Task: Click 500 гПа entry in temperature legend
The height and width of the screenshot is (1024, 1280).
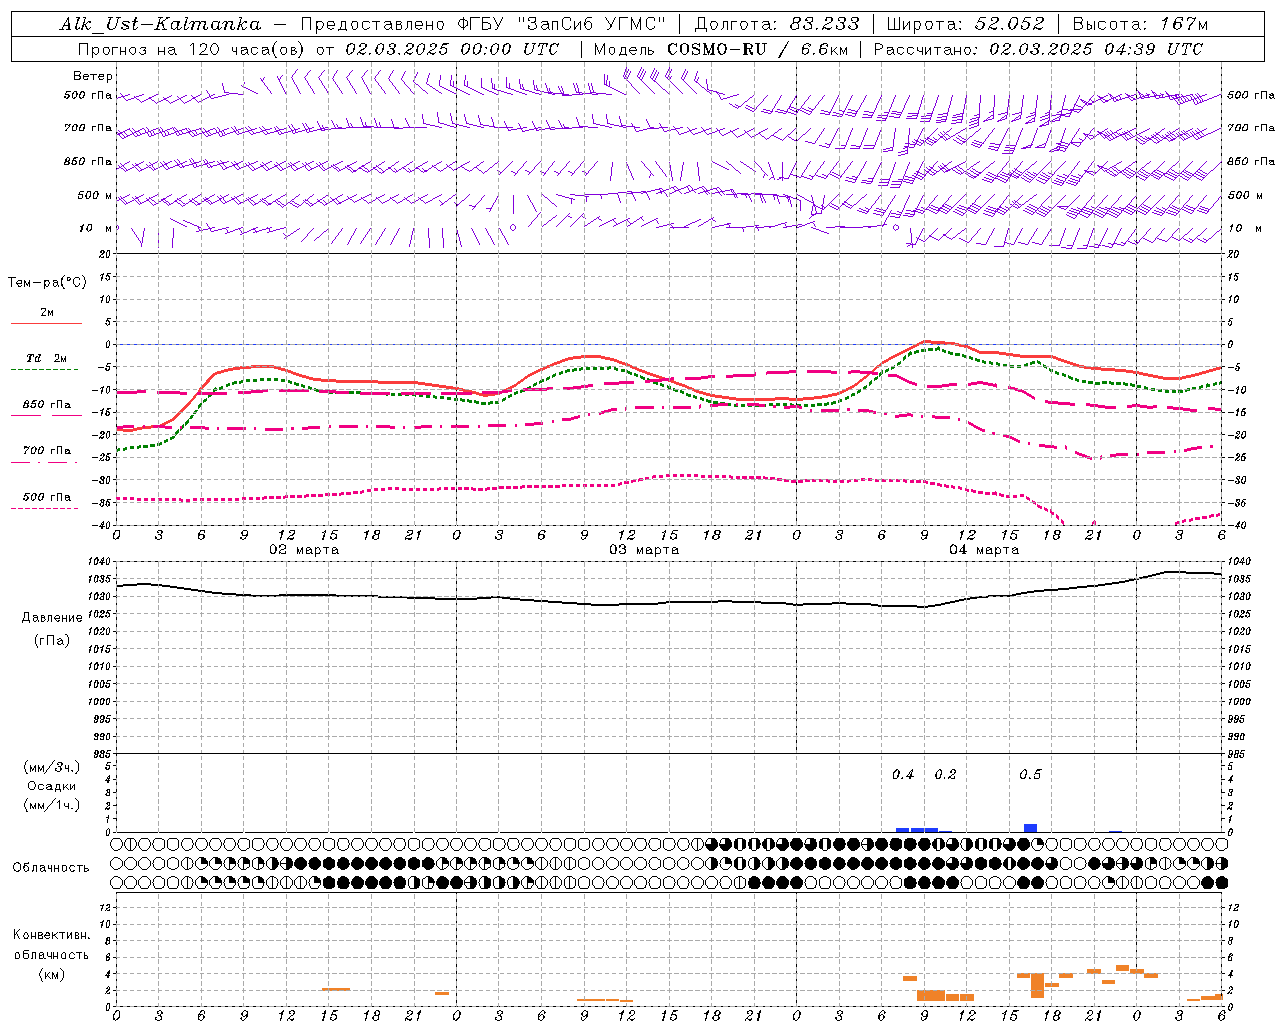Action: pyautogui.click(x=47, y=497)
